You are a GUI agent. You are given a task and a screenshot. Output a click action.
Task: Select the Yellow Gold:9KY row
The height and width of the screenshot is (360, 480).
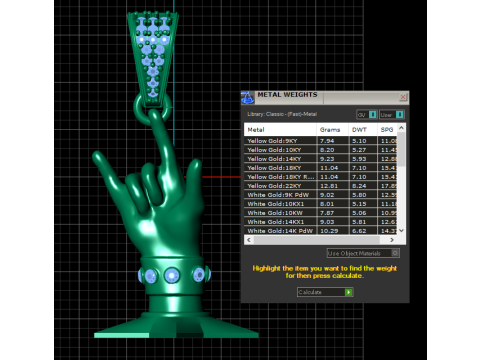(x=321, y=141)
